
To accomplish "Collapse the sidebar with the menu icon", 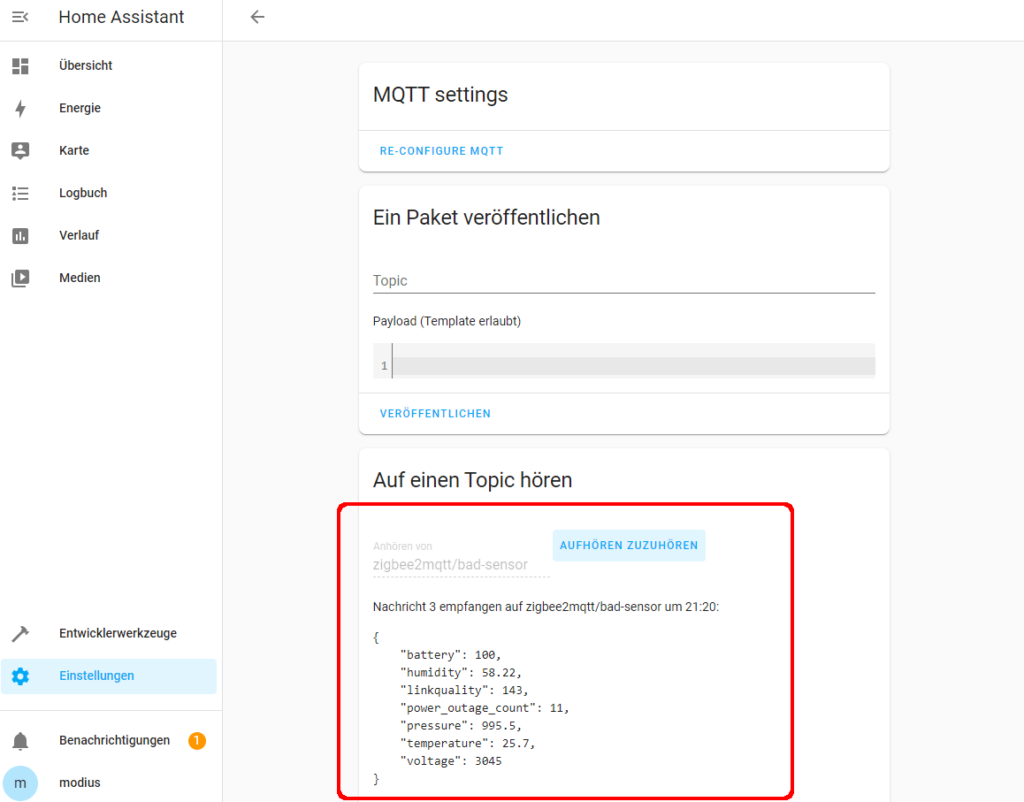I will click(x=20, y=17).
